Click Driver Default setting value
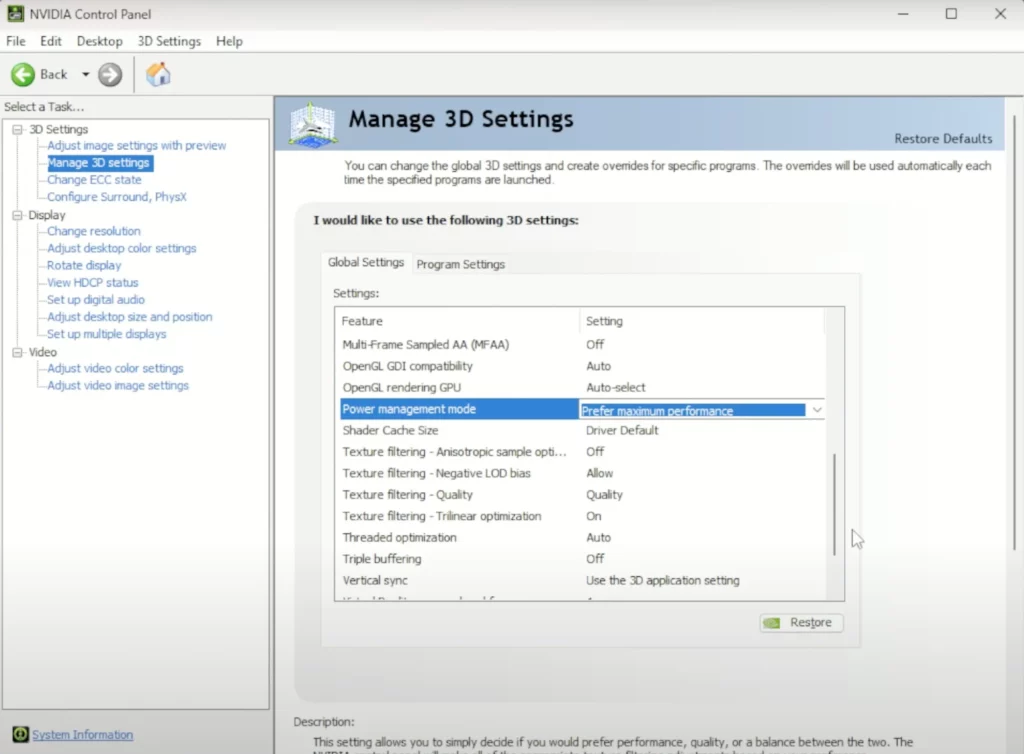Screen dimensions: 1024x754 (x=622, y=431)
